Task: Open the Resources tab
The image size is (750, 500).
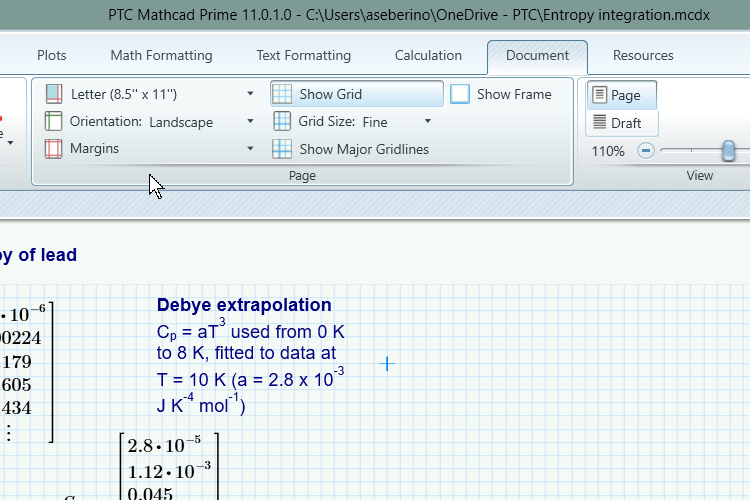Action: tap(643, 55)
